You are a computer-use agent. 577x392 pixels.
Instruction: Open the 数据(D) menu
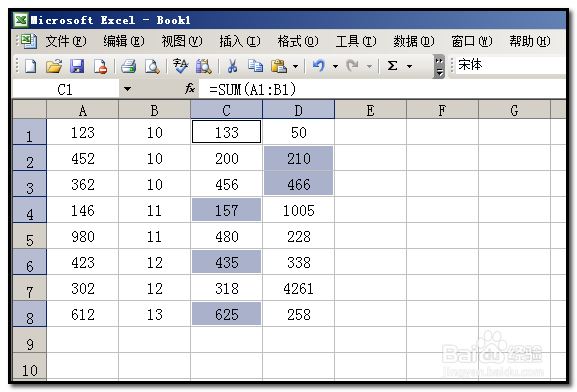coord(414,41)
